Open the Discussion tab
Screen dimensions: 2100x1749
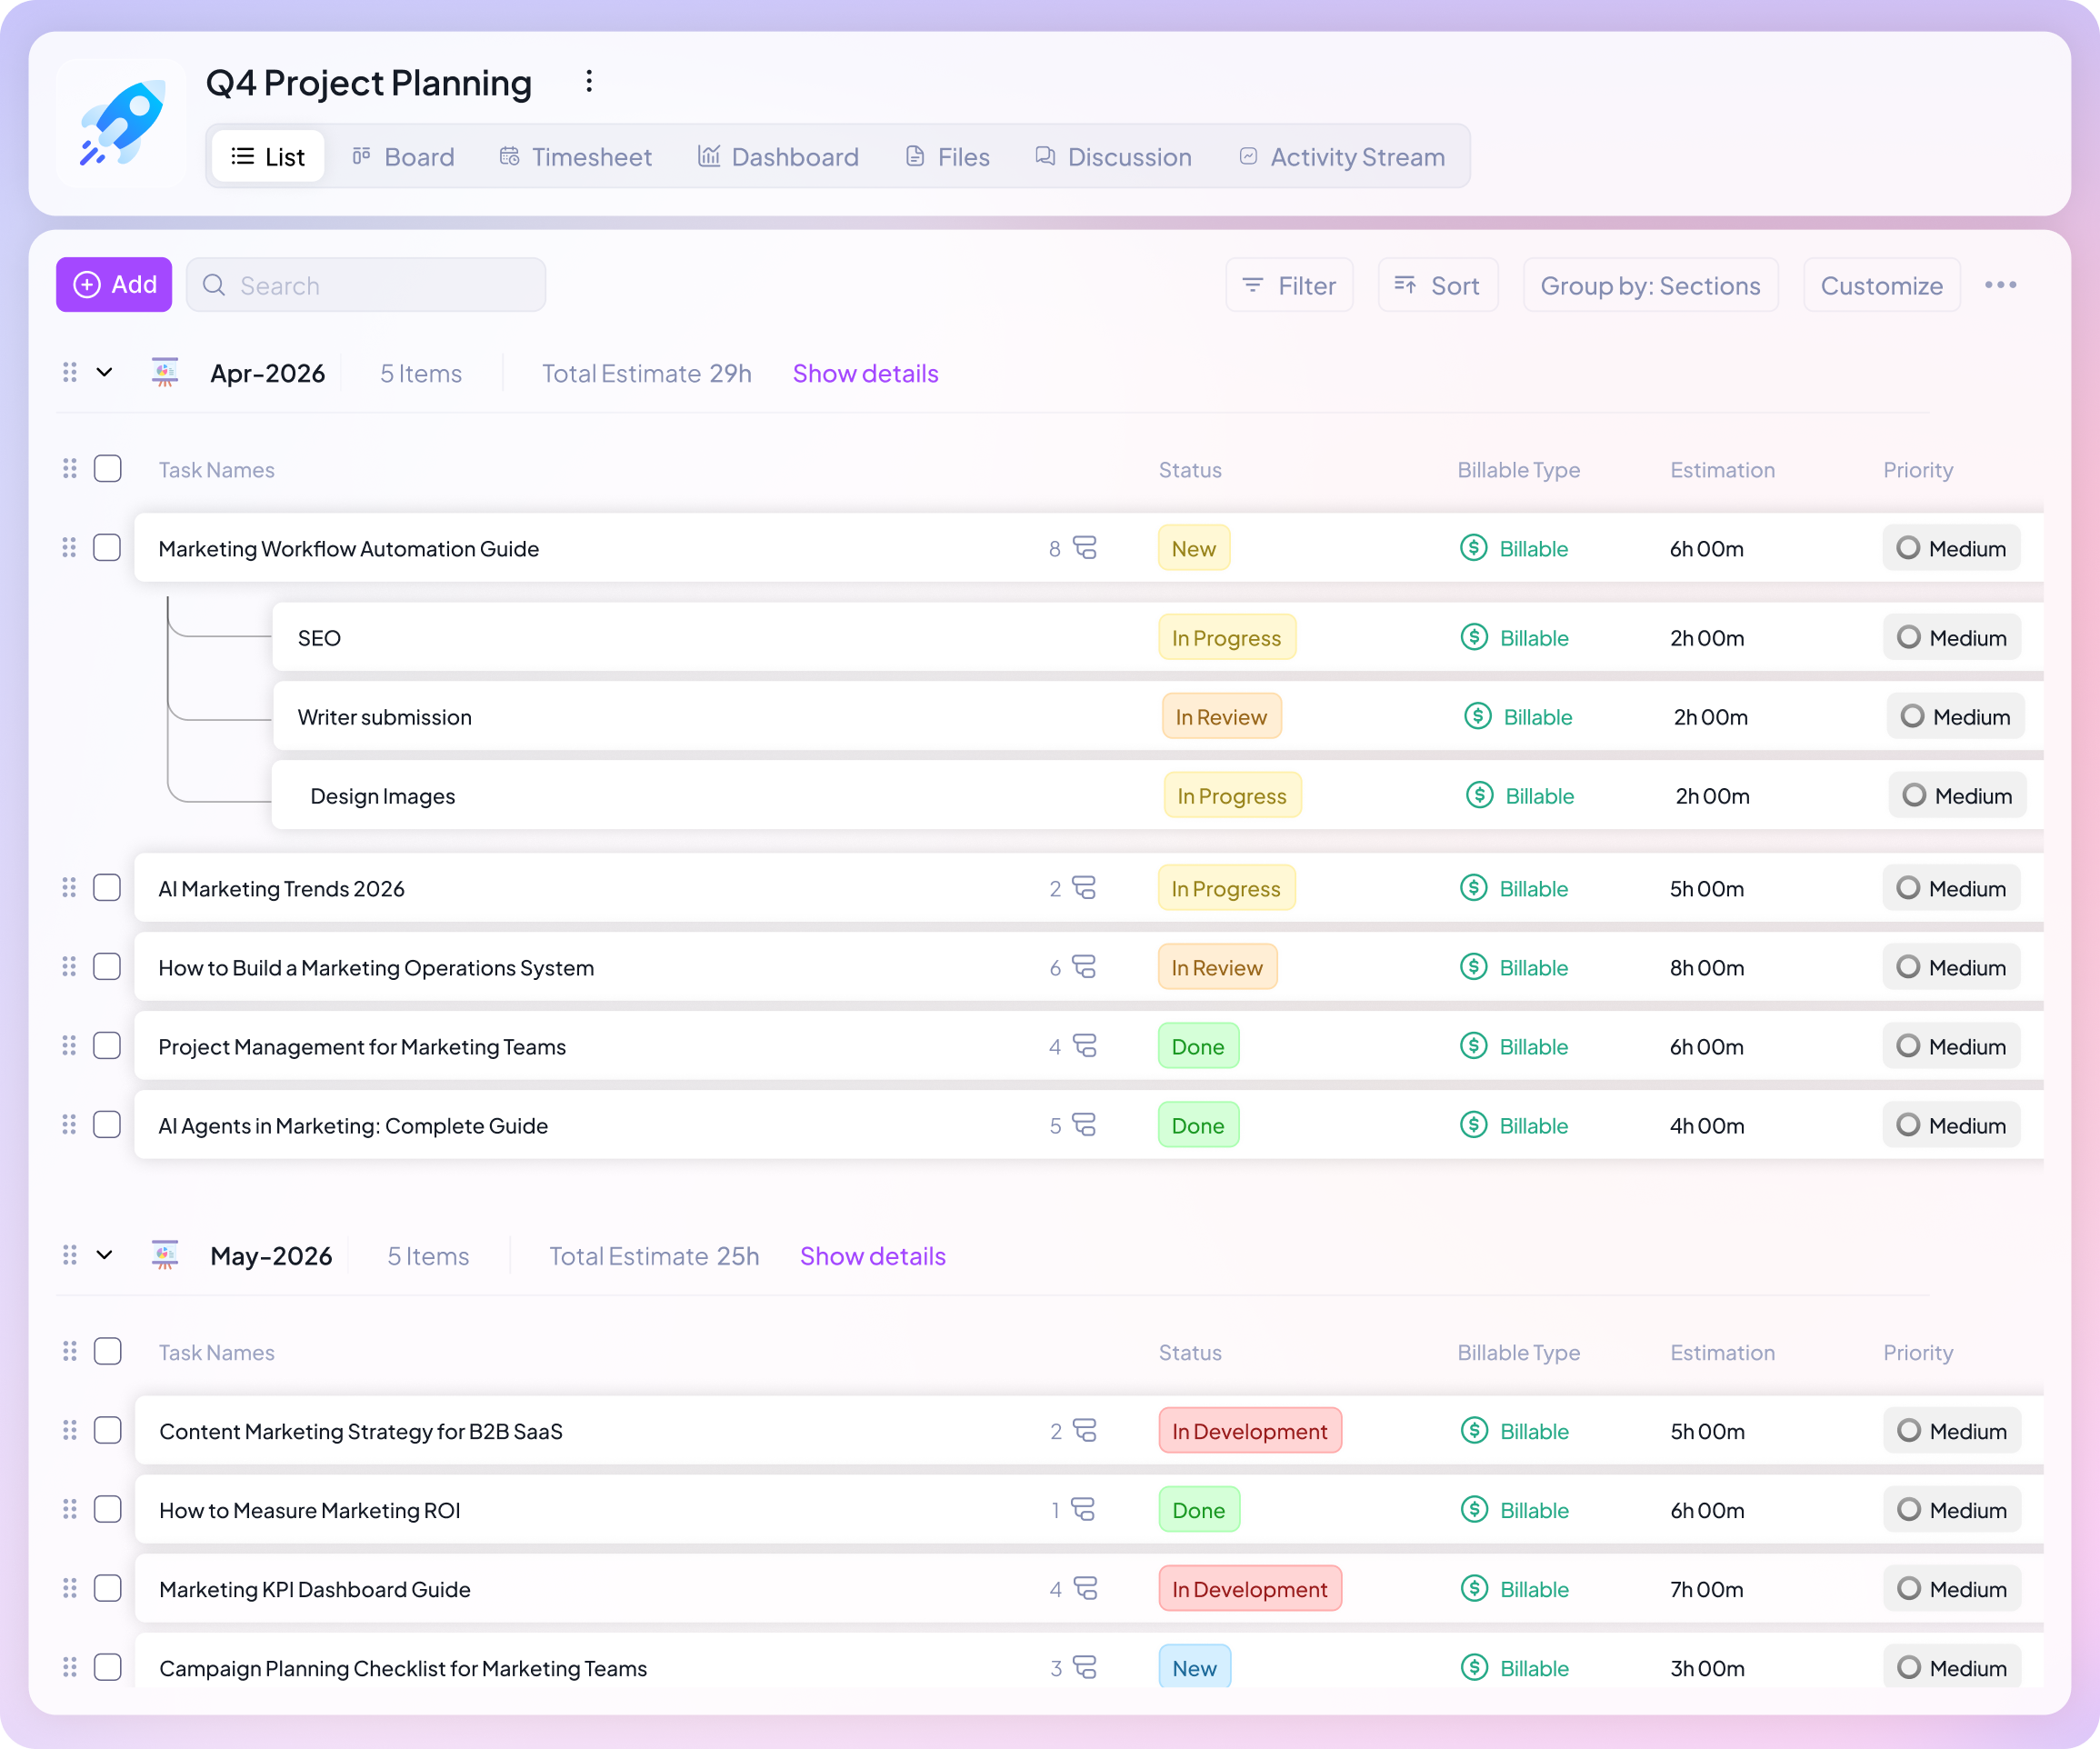[1113, 157]
